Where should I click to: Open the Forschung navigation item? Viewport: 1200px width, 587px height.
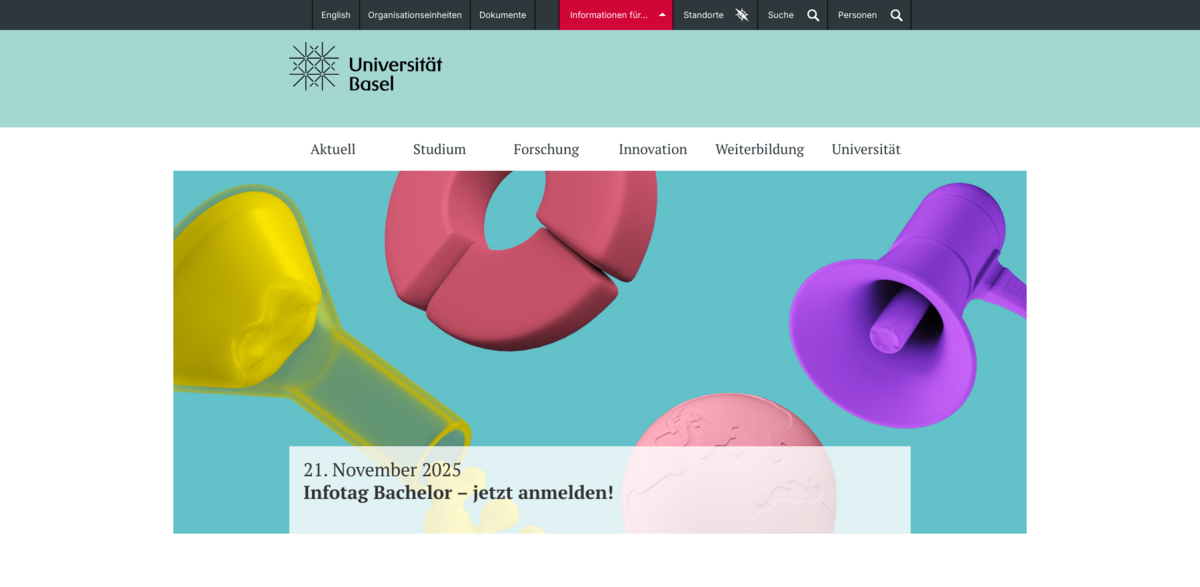(x=546, y=149)
